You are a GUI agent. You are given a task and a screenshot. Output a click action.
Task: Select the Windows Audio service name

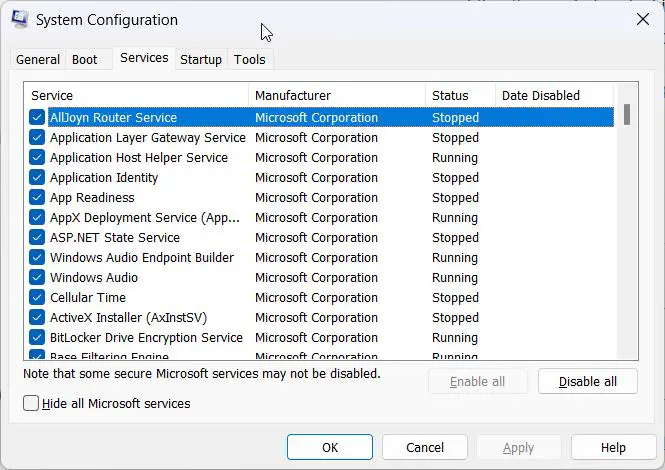pyautogui.click(x=94, y=277)
